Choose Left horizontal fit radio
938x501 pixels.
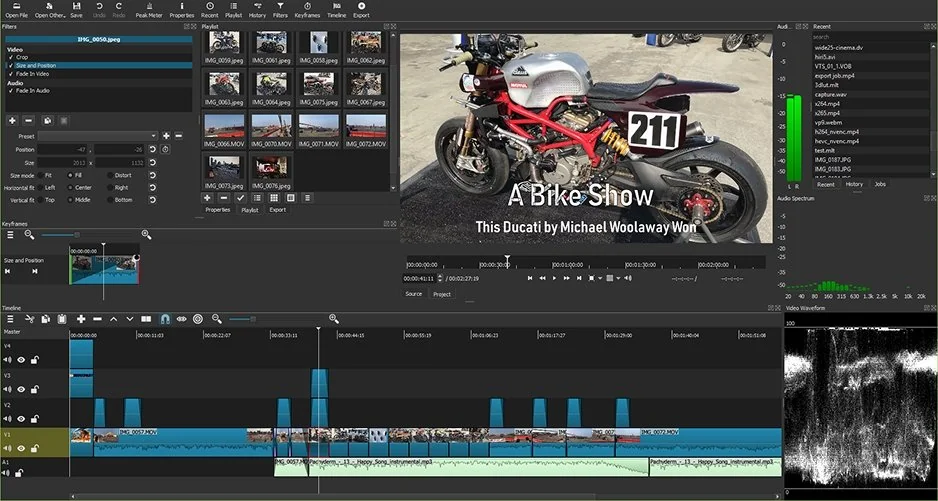point(40,187)
